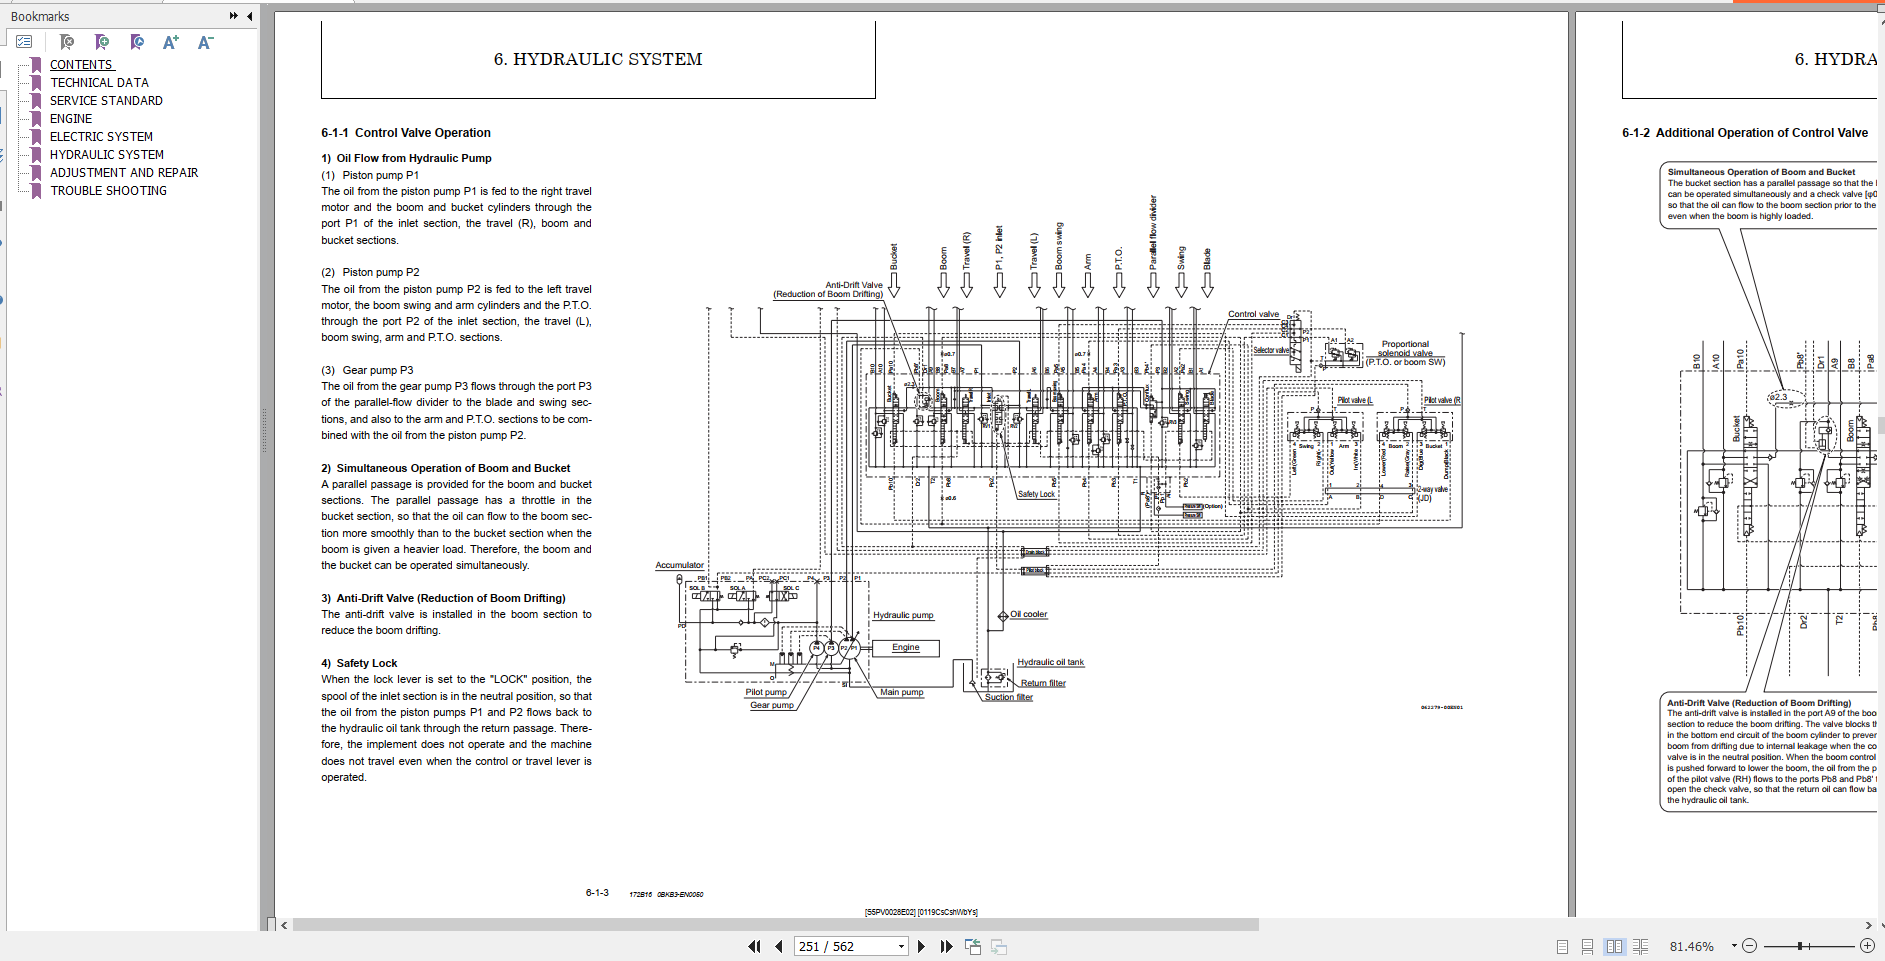Click the zoom slider handle
This screenshot has width=1885, height=961.
coord(1800,946)
